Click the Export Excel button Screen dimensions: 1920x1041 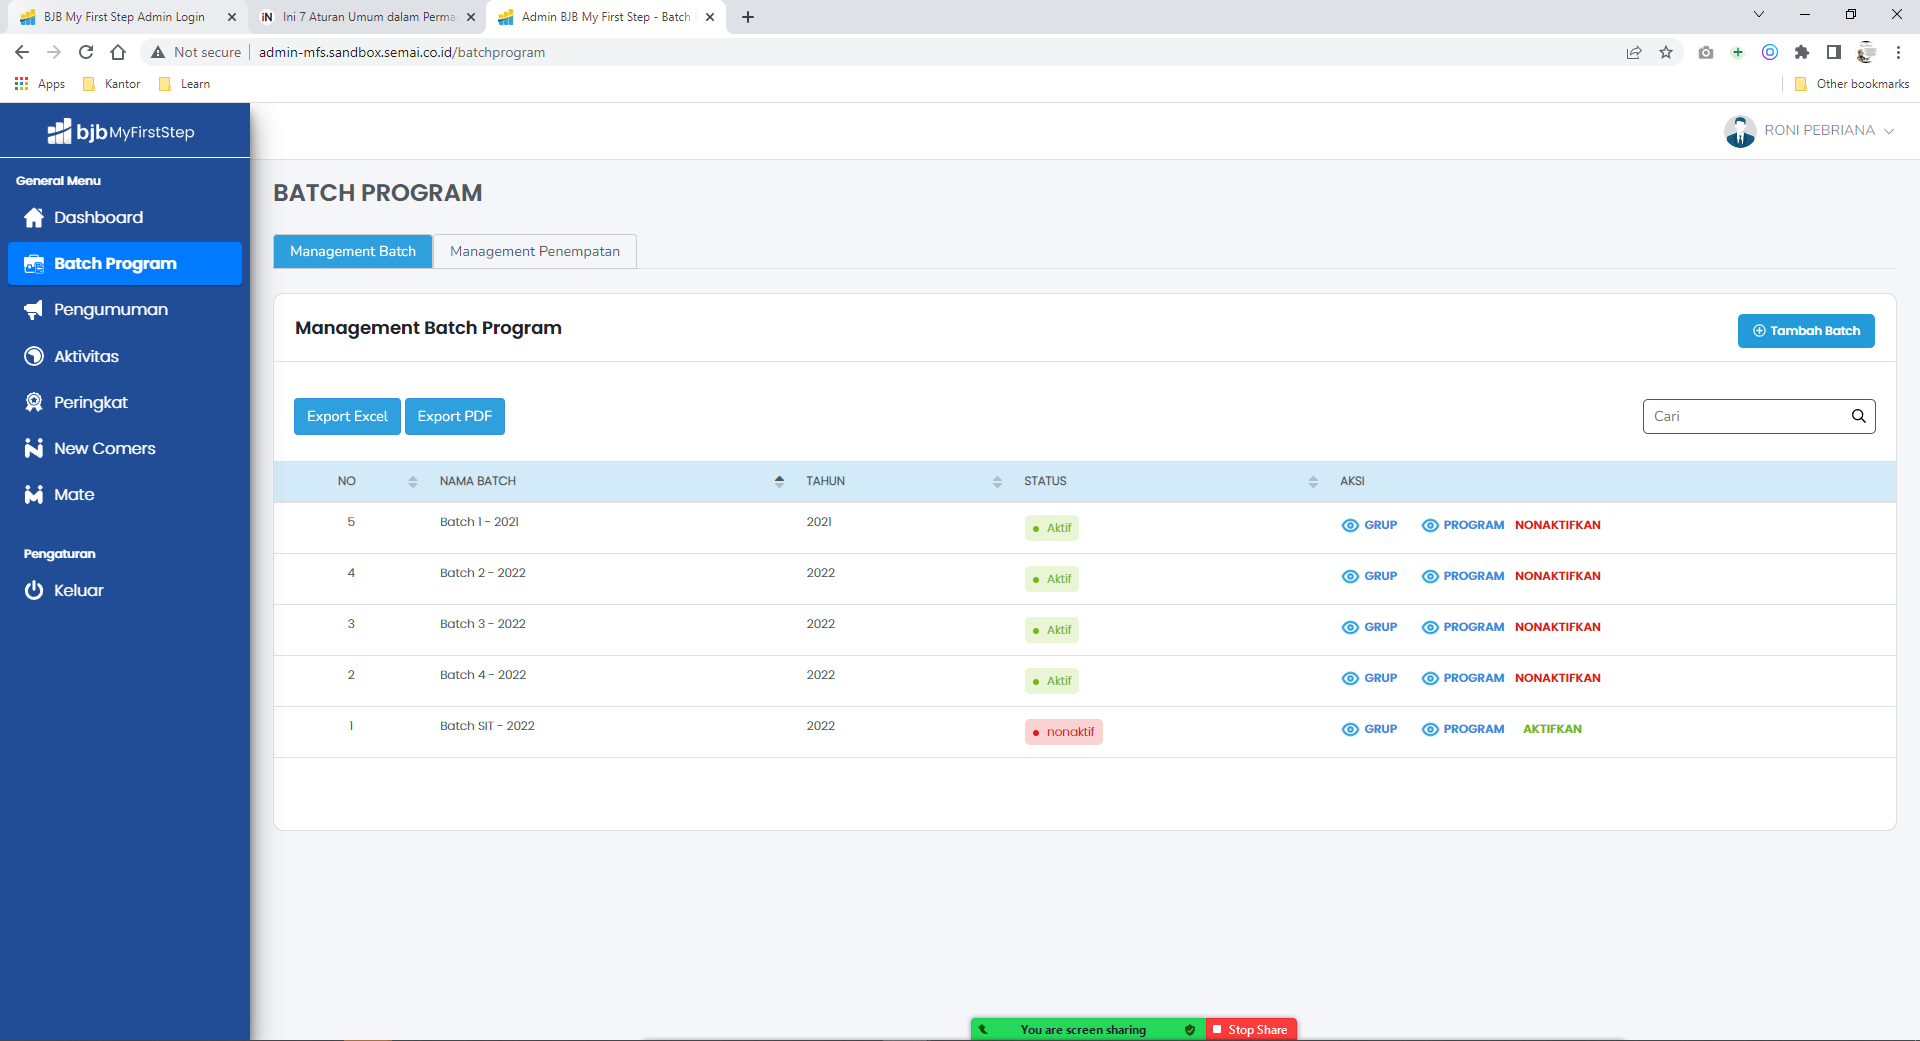click(x=346, y=416)
